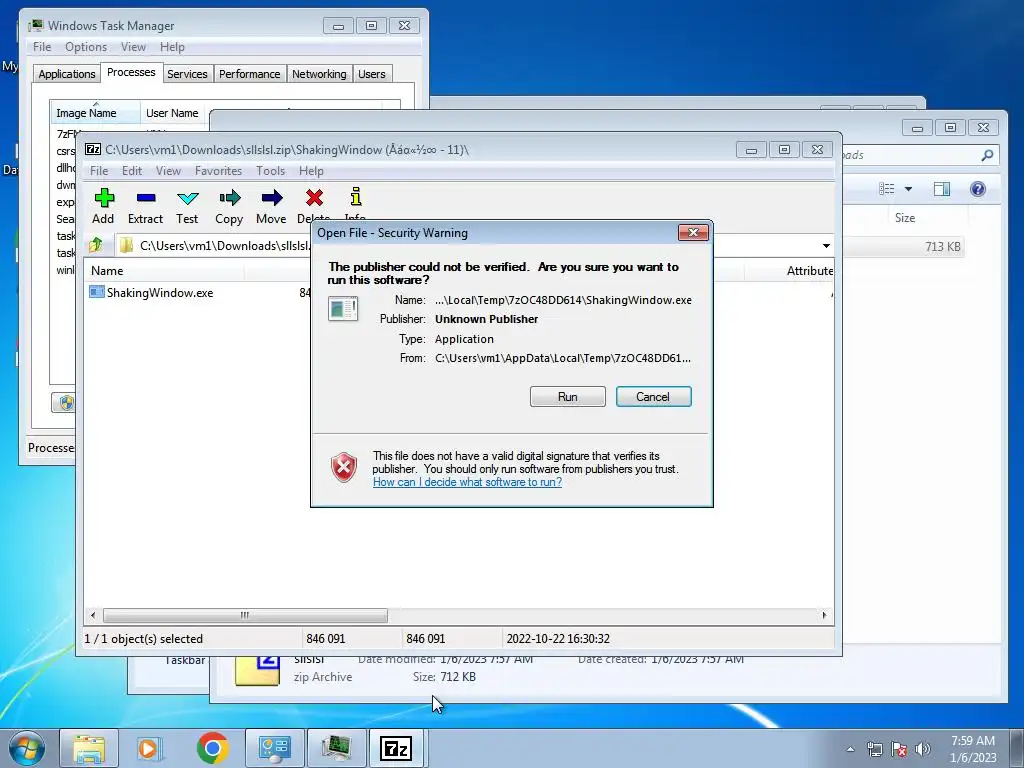Open the Task Manager Help menu
This screenshot has height=768, width=1024.
tap(172, 47)
